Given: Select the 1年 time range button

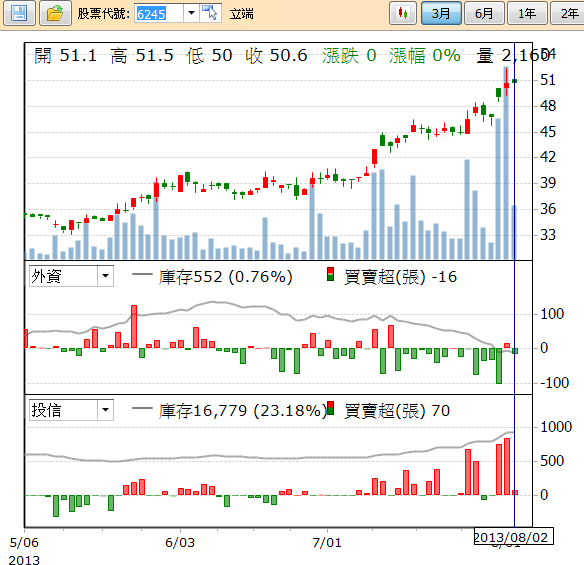Looking at the screenshot, I should click(527, 13).
